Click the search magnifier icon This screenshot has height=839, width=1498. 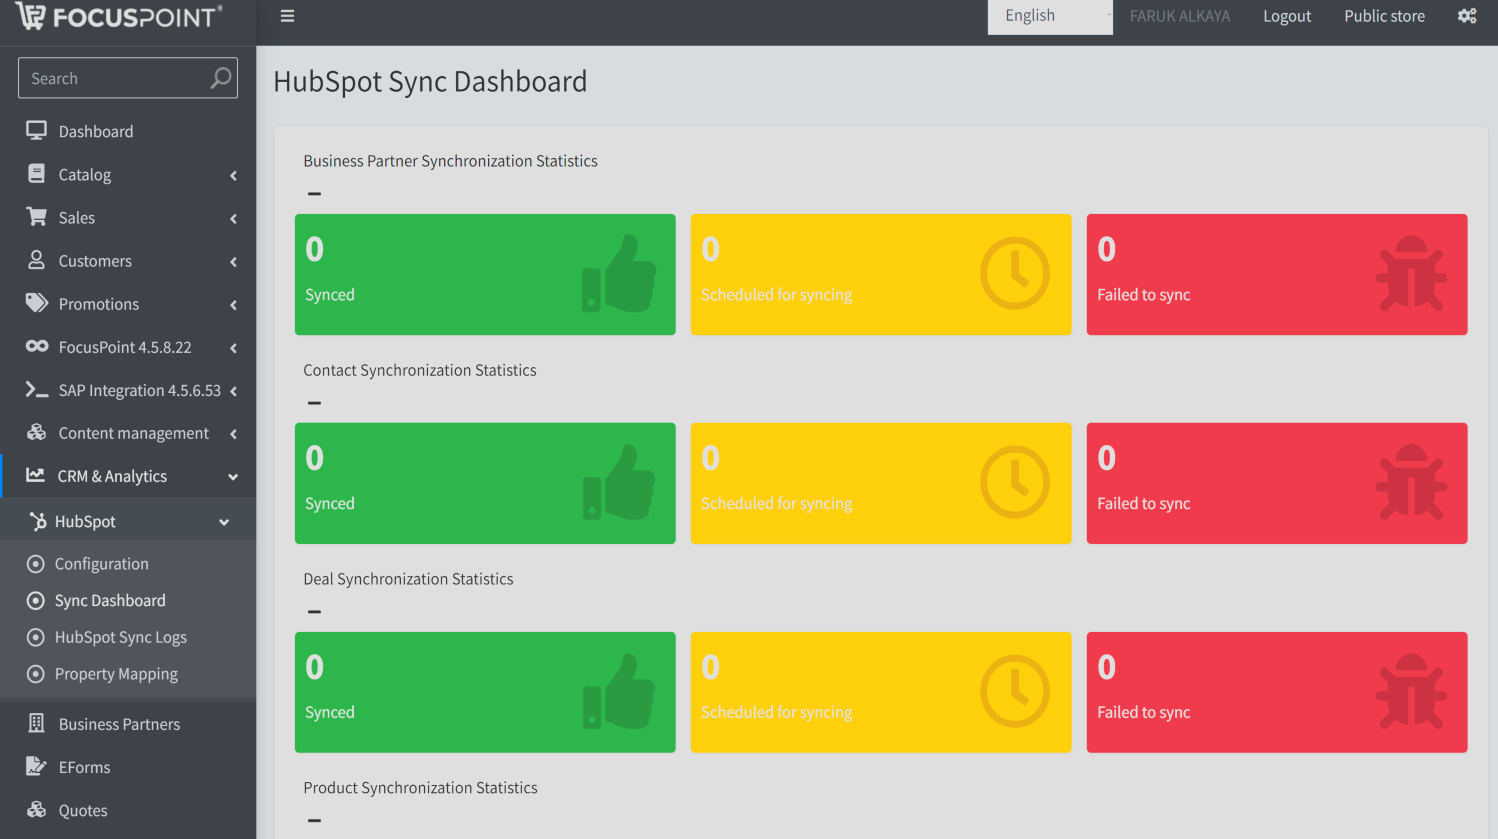(x=221, y=78)
